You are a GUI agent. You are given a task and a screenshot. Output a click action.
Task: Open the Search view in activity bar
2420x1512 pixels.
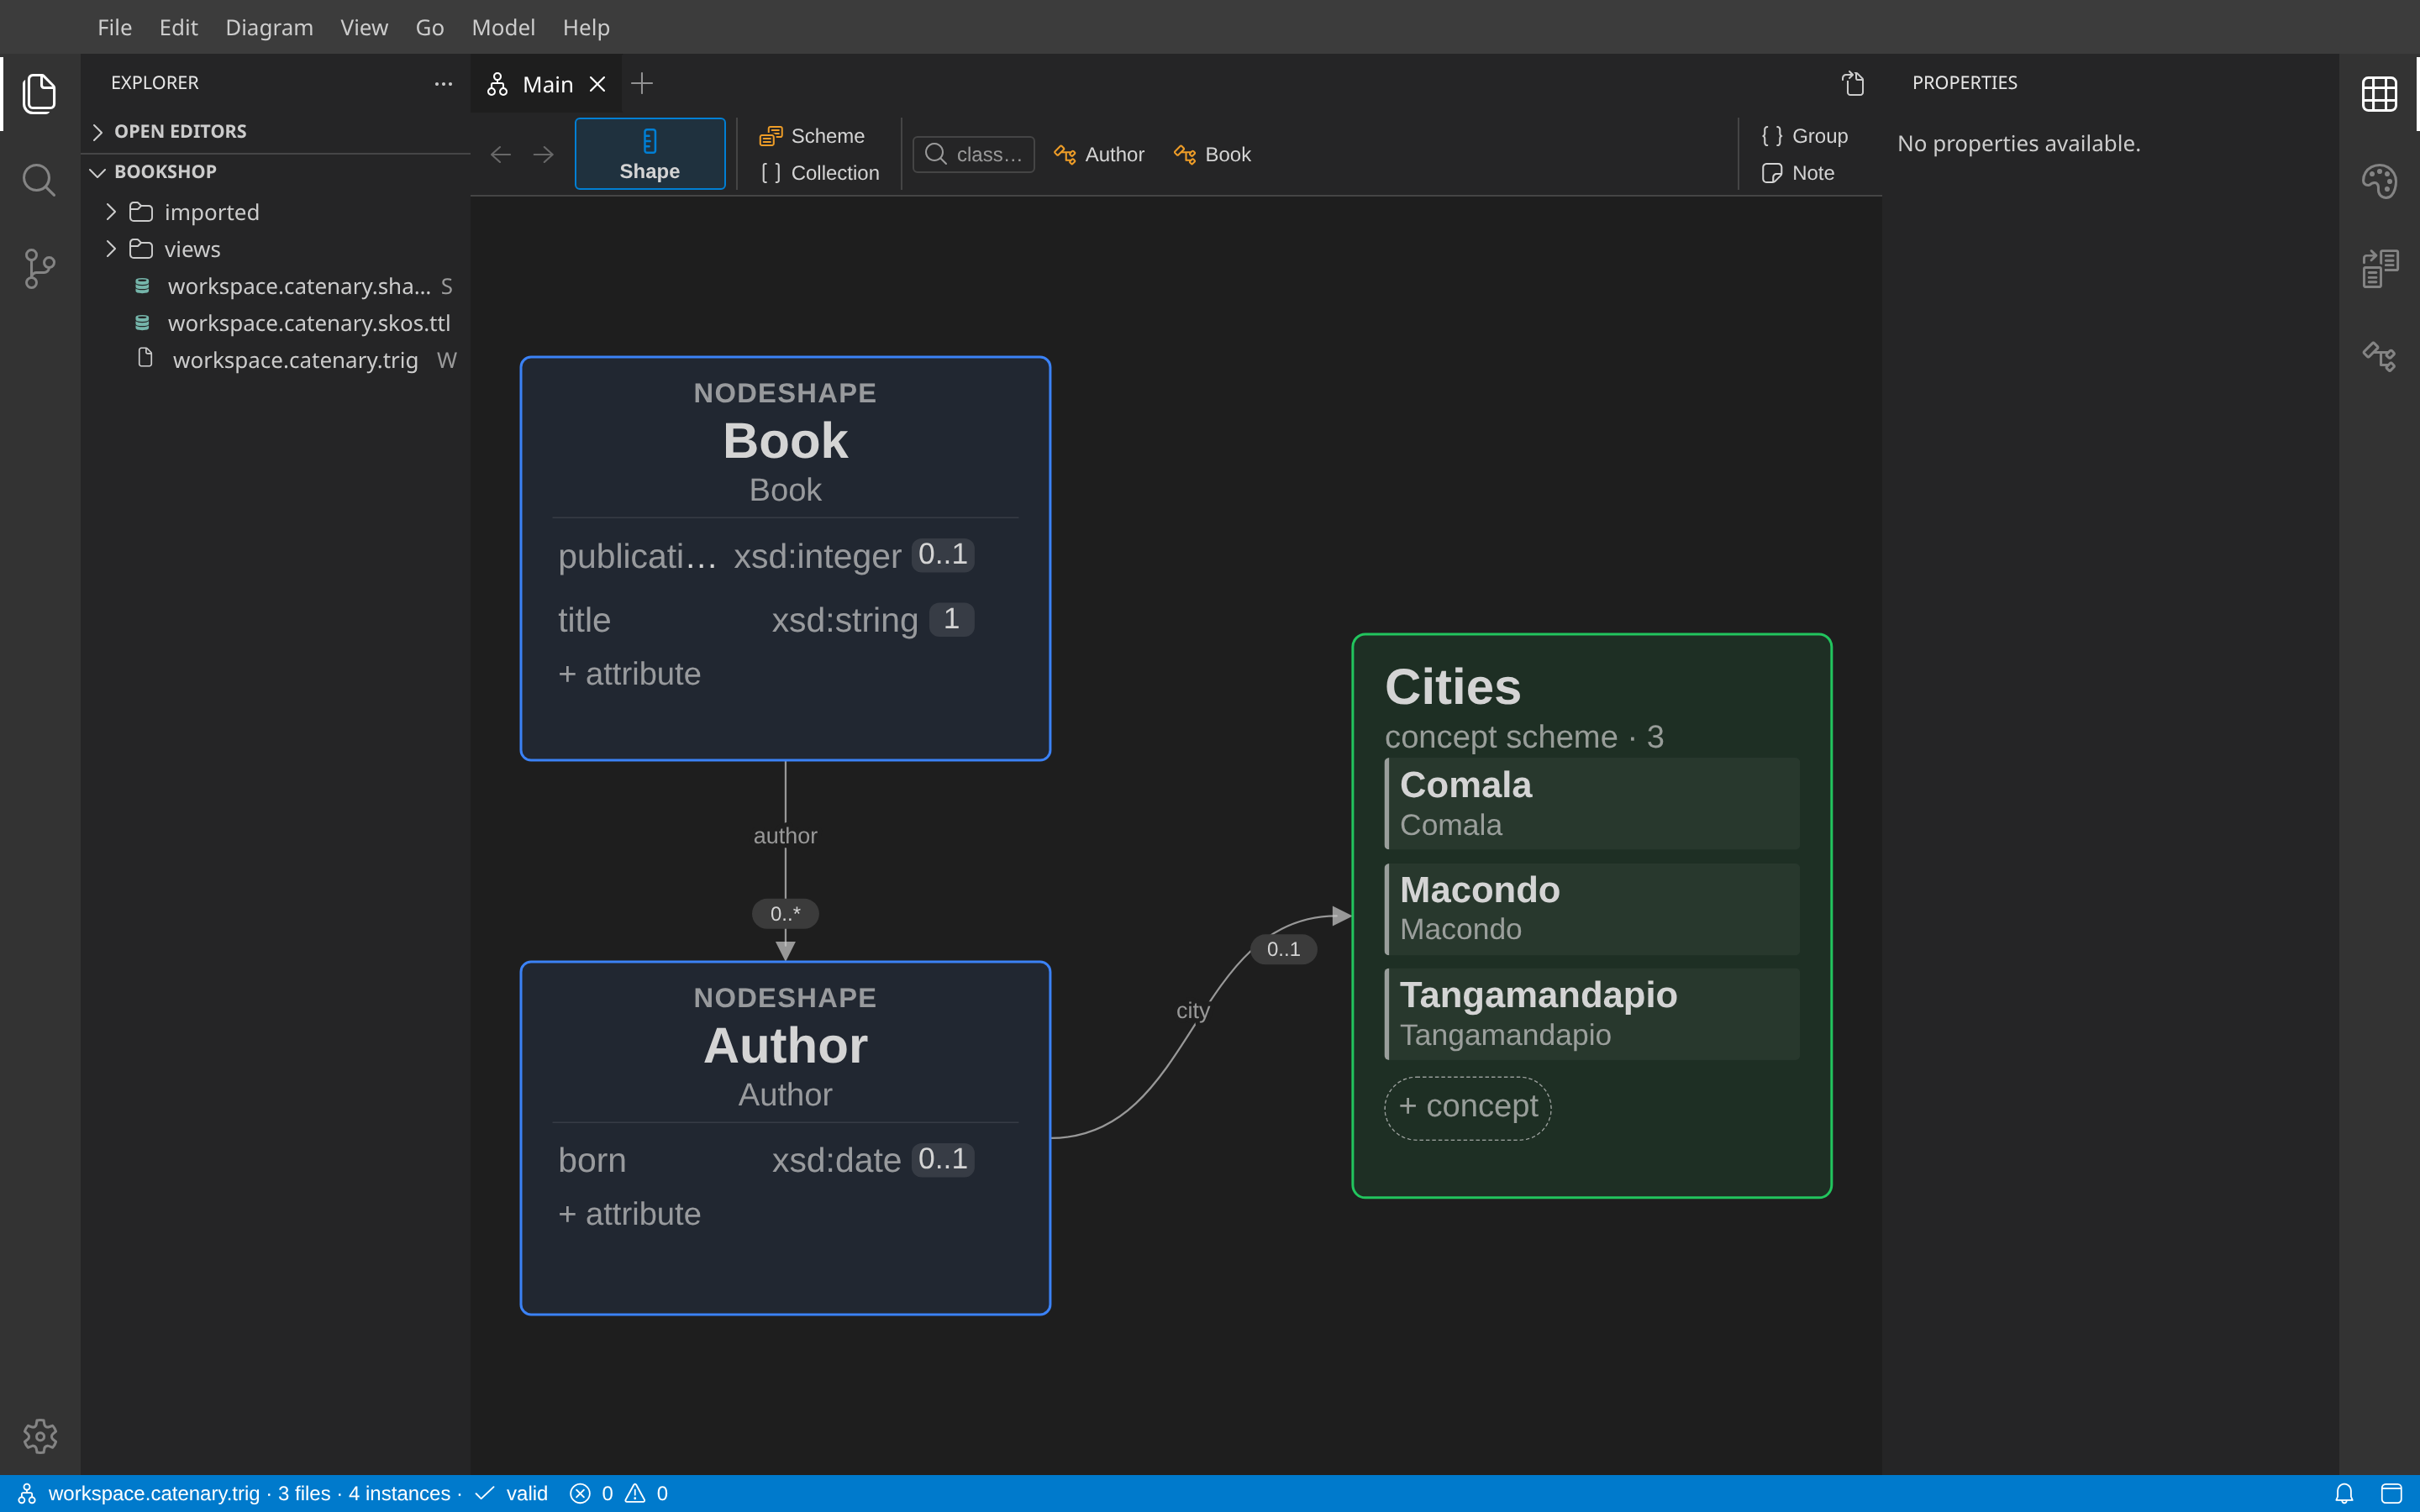pos(39,180)
